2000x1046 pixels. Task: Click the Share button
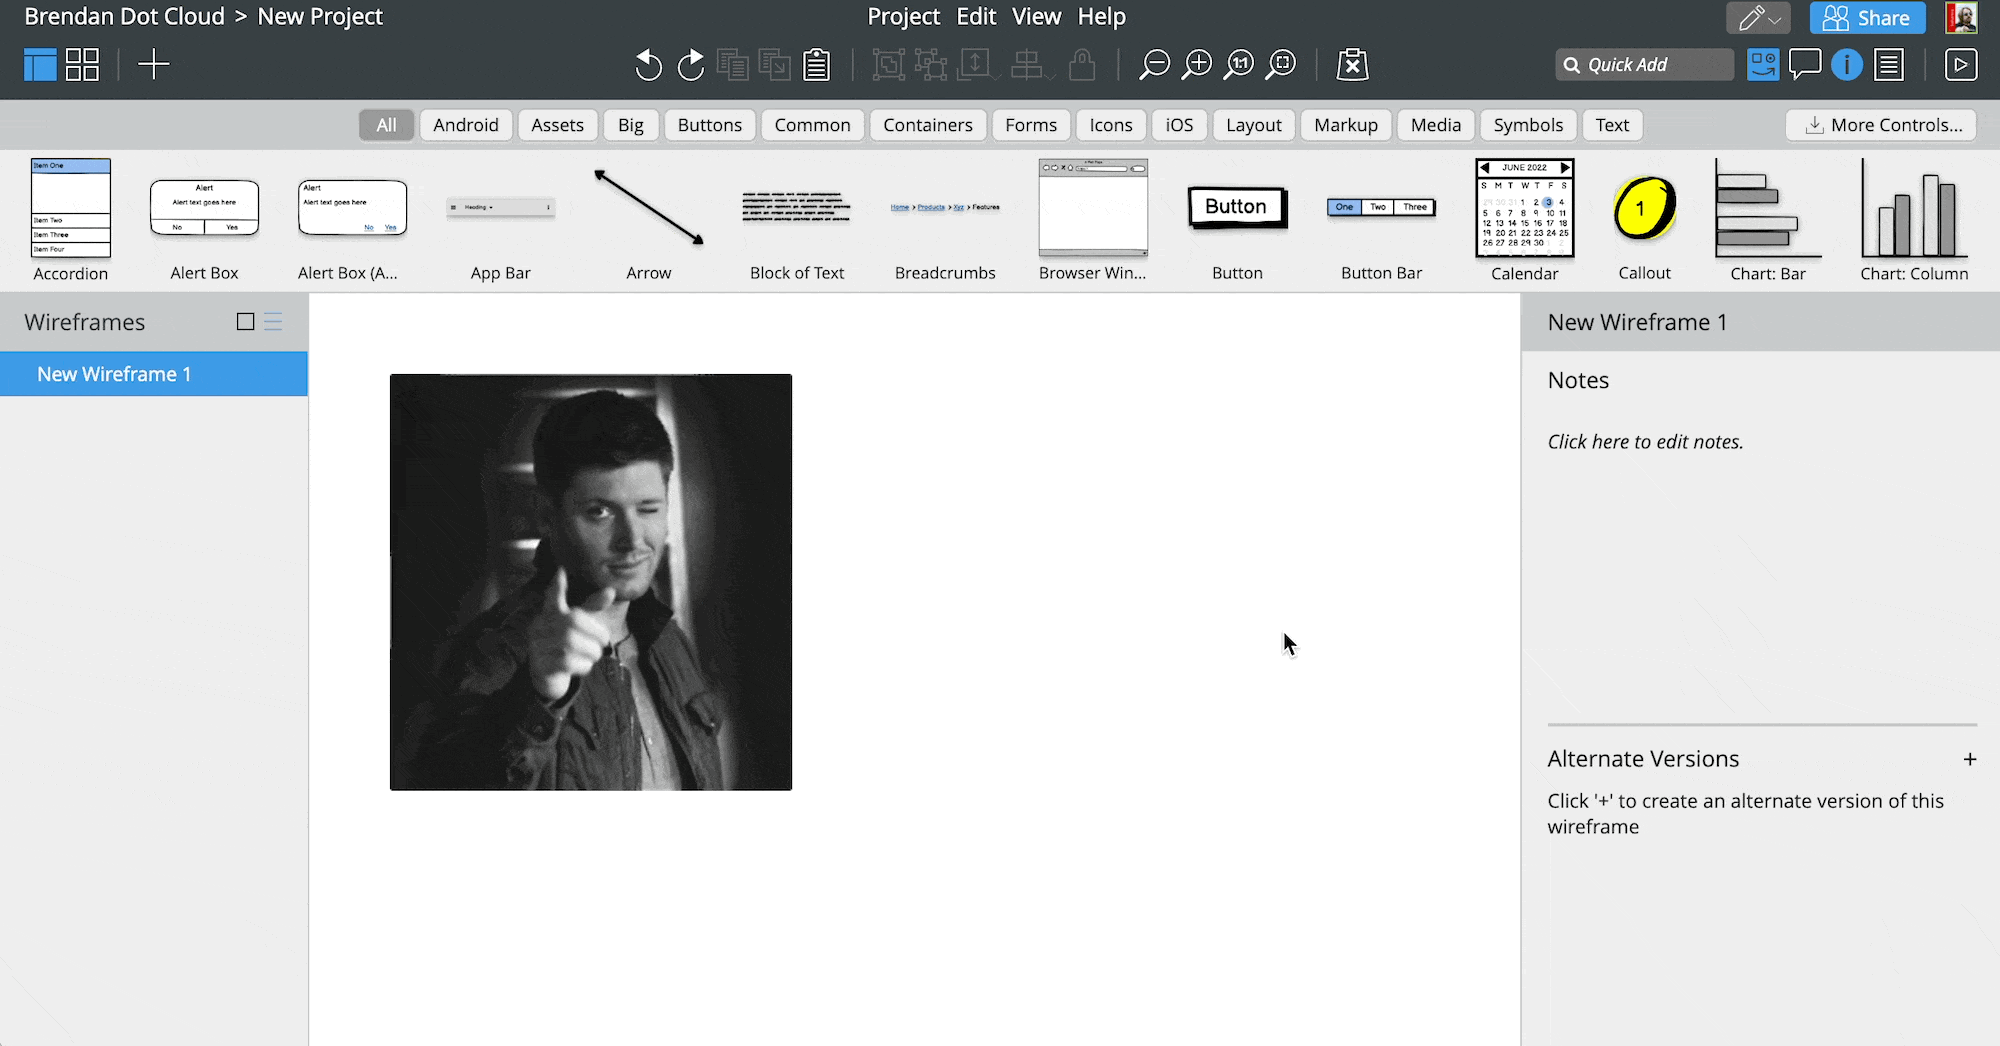1867,18
